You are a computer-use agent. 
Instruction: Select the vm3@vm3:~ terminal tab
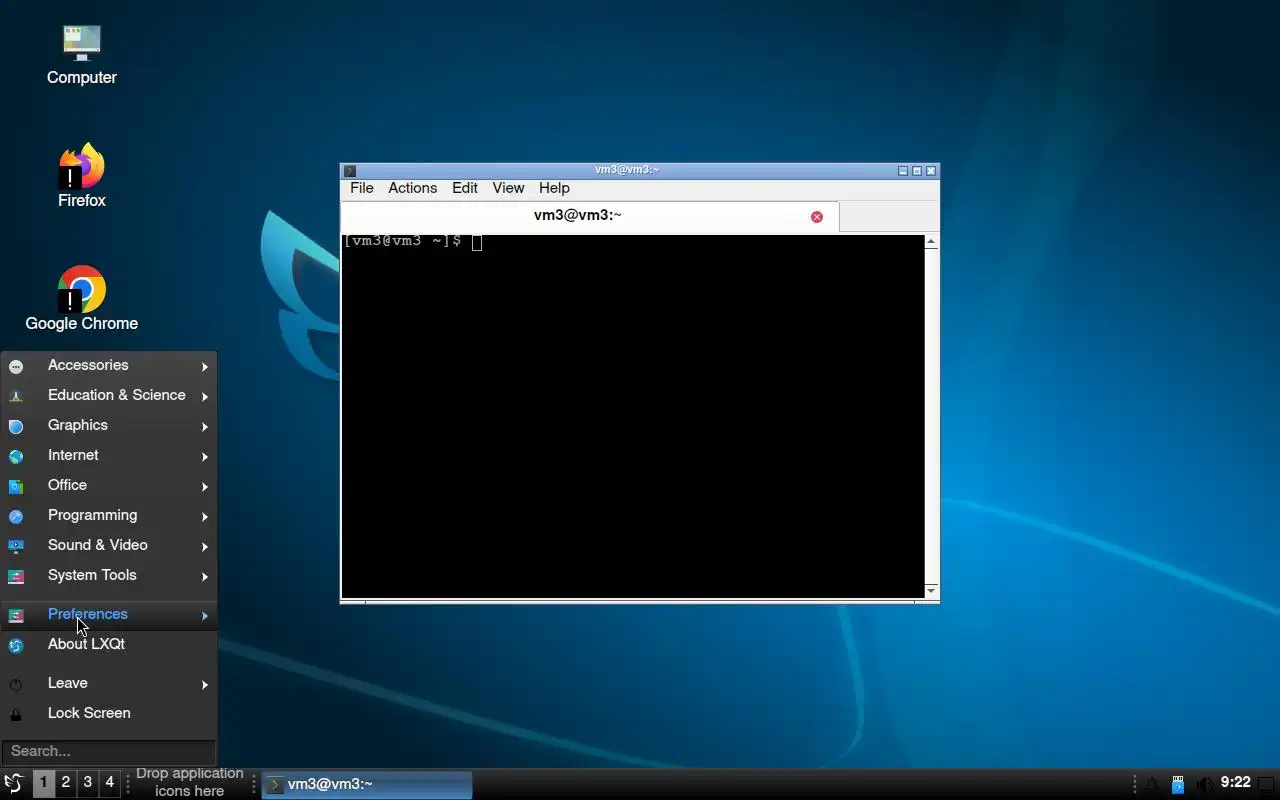pos(590,216)
